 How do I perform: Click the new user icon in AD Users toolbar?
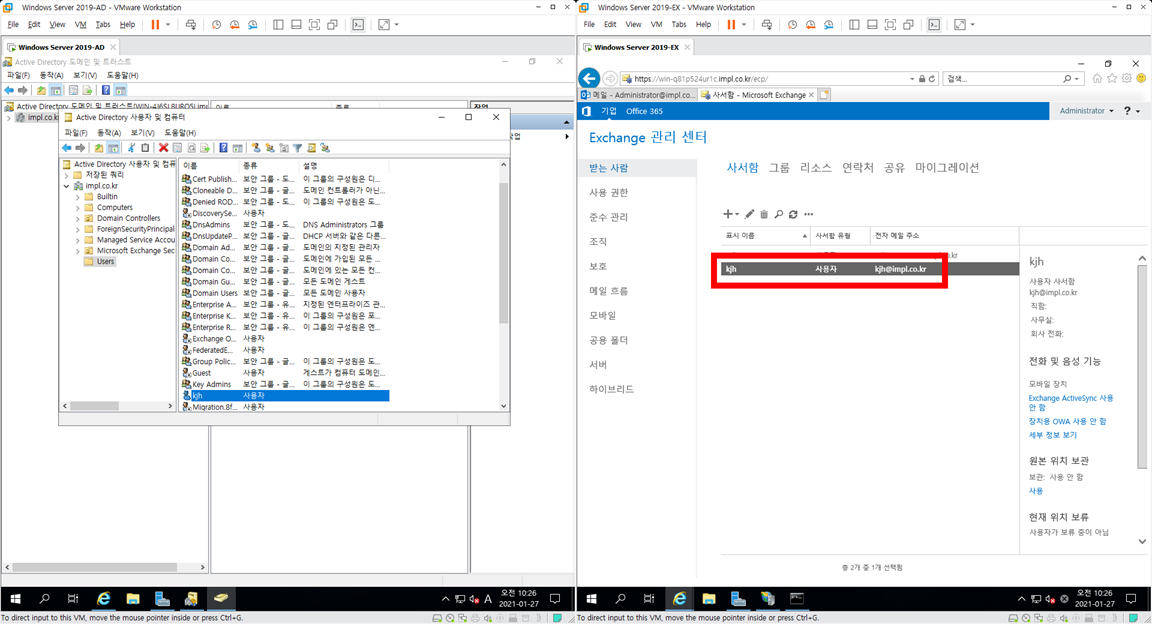pos(256,148)
